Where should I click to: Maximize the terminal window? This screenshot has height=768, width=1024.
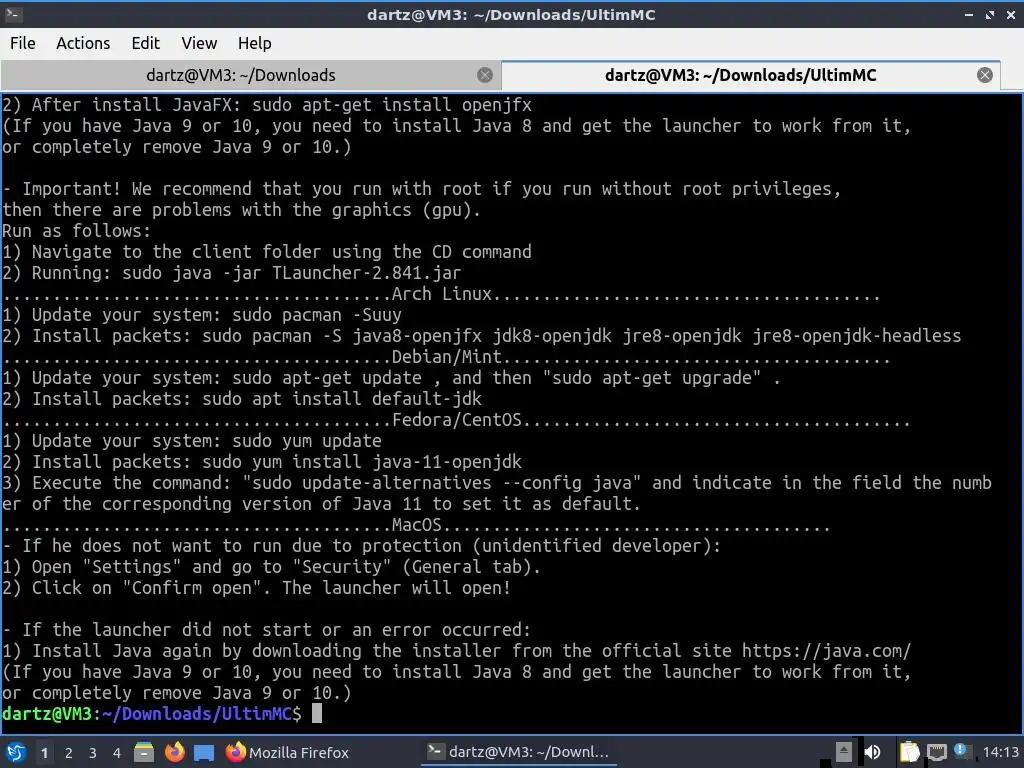(990, 14)
